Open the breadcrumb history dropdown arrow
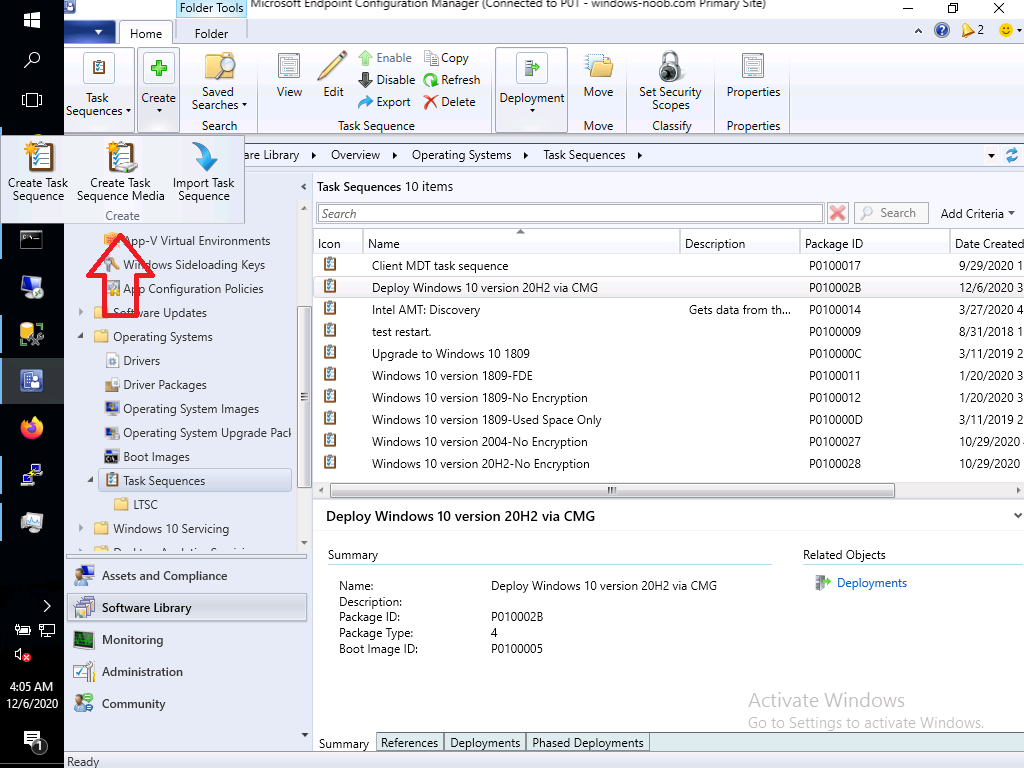1024x768 pixels. [991, 155]
